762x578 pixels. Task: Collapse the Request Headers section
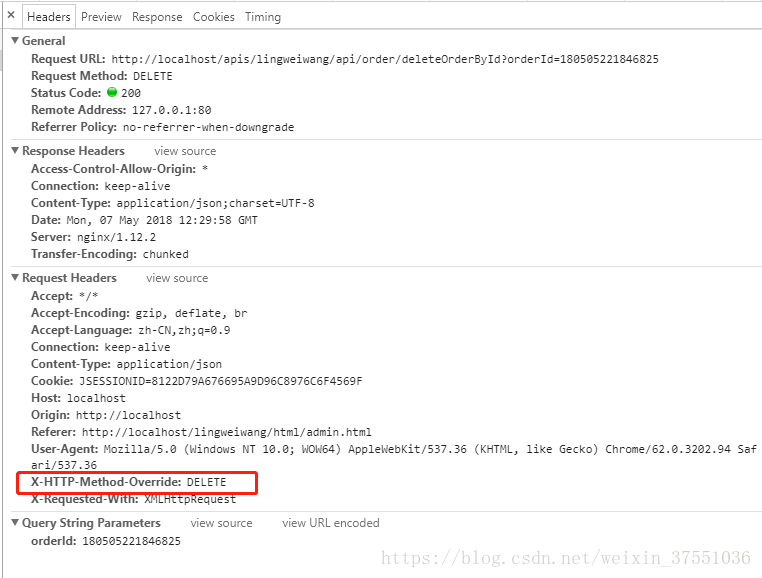click(x=15, y=278)
